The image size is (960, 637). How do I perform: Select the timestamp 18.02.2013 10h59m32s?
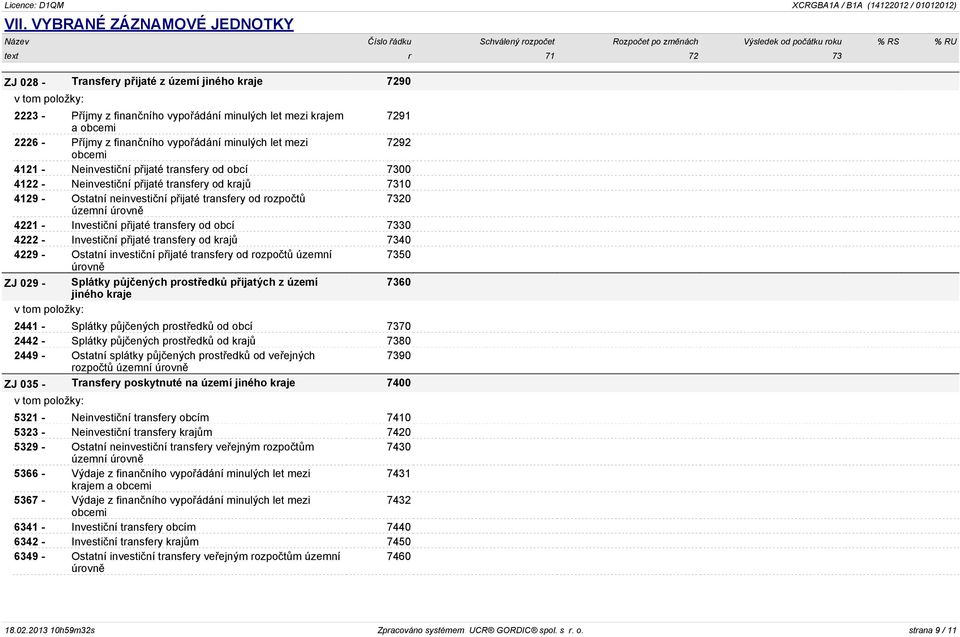click(50, 630)
